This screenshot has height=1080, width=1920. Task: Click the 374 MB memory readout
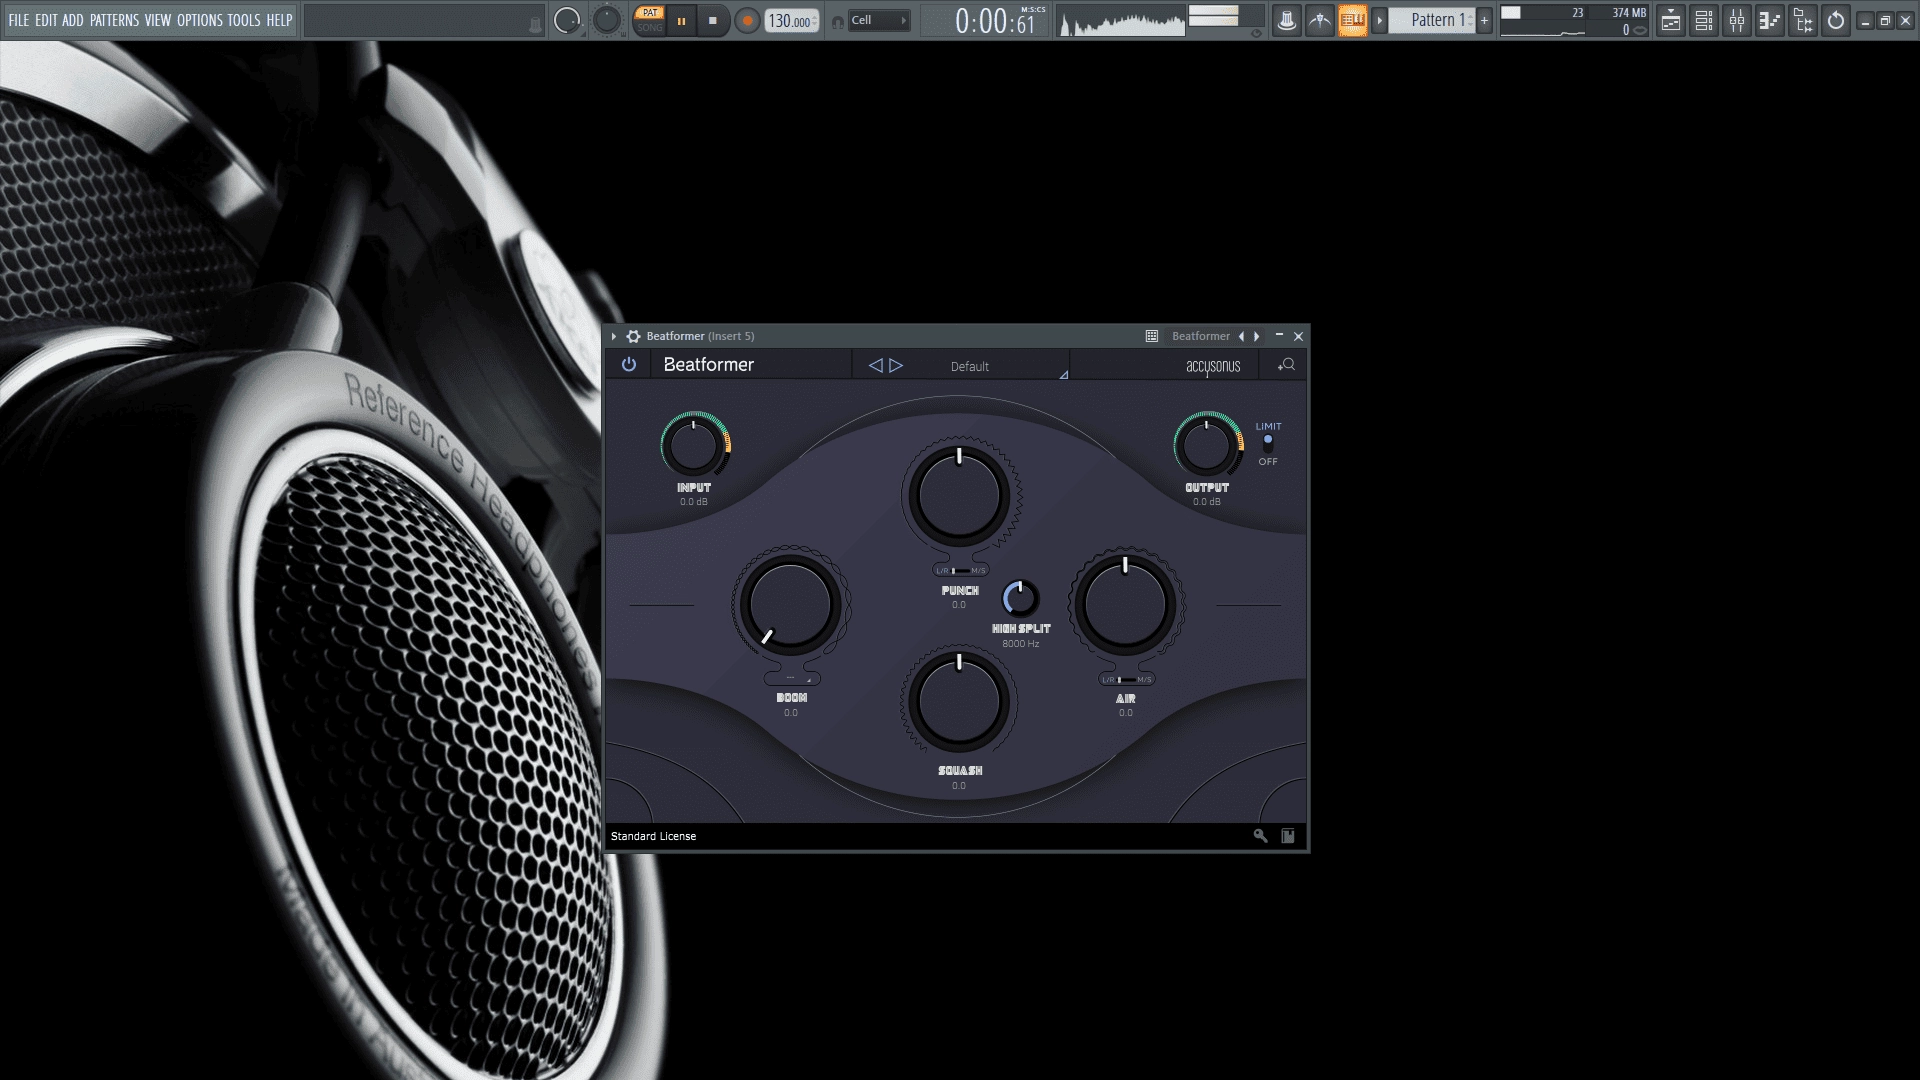[x=1629, y=13]
